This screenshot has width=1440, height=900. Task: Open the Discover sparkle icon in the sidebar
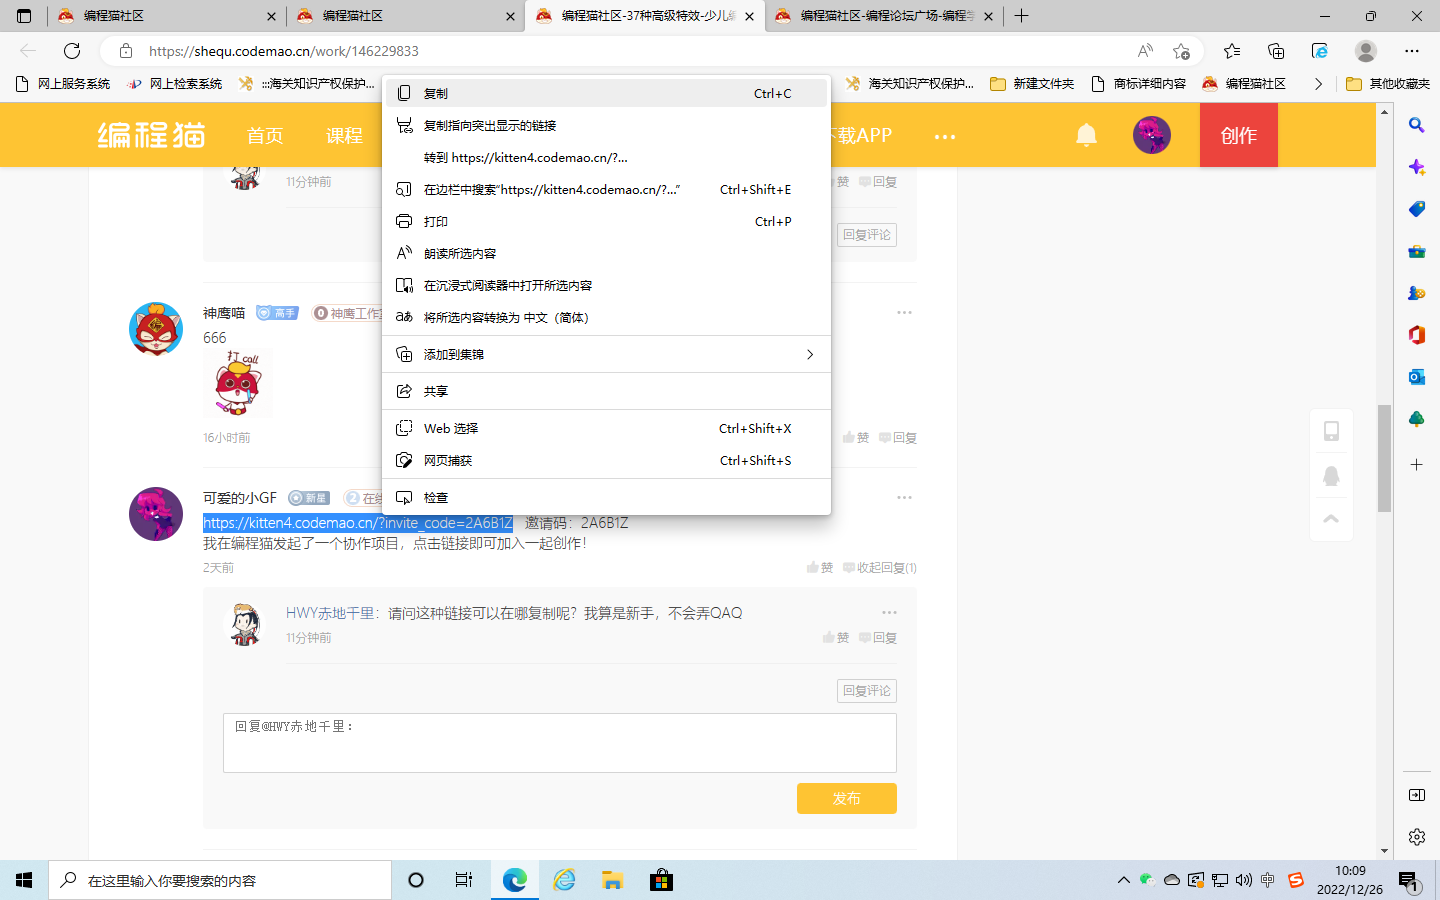coord(1417,167)
